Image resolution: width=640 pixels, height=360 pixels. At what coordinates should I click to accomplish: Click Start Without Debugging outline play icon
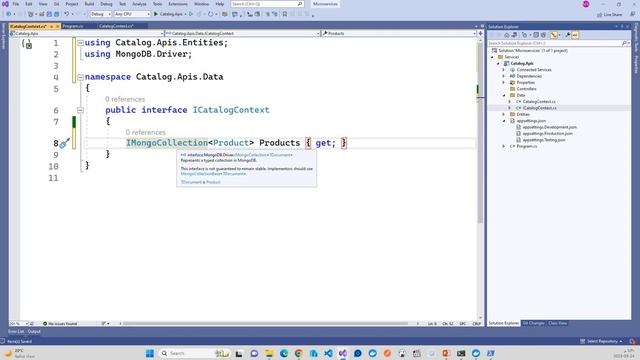pos(191,14)
